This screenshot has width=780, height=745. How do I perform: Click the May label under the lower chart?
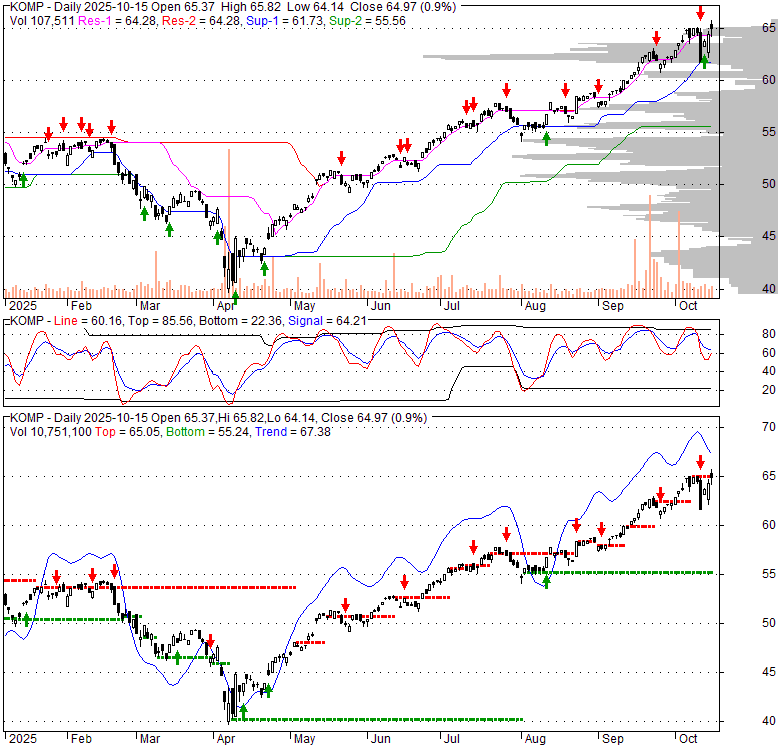(x=304, y=739)
